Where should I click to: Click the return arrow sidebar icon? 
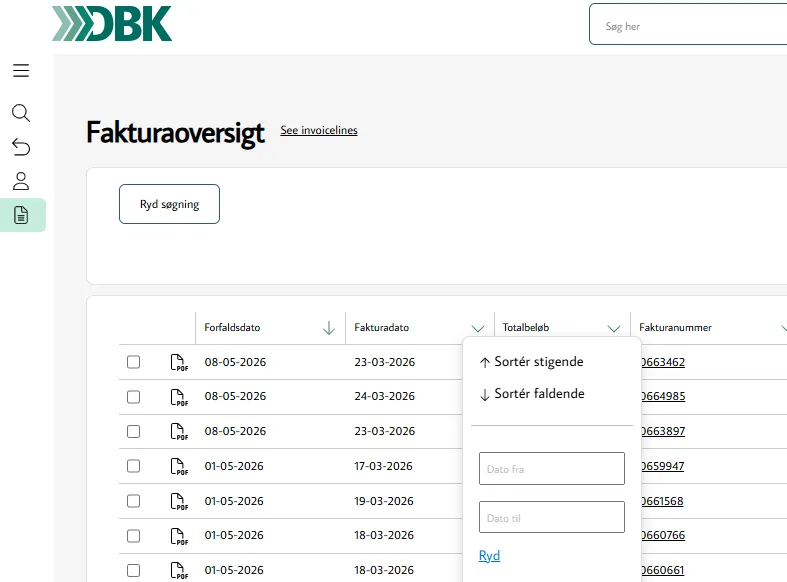[x=21, y=148]
